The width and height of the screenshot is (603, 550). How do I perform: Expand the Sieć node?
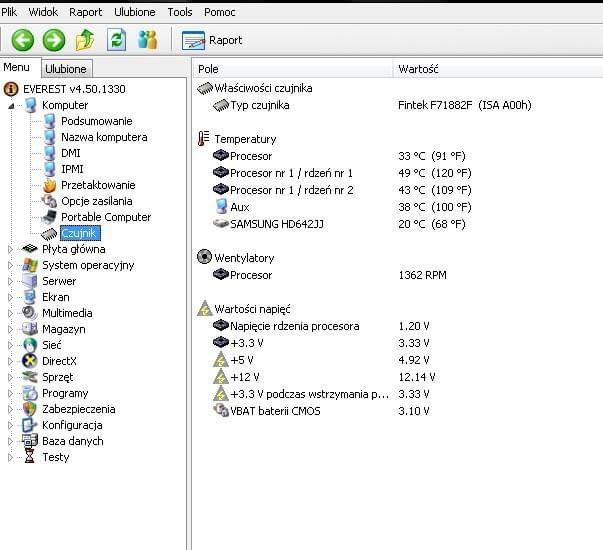tap(10, 345)
